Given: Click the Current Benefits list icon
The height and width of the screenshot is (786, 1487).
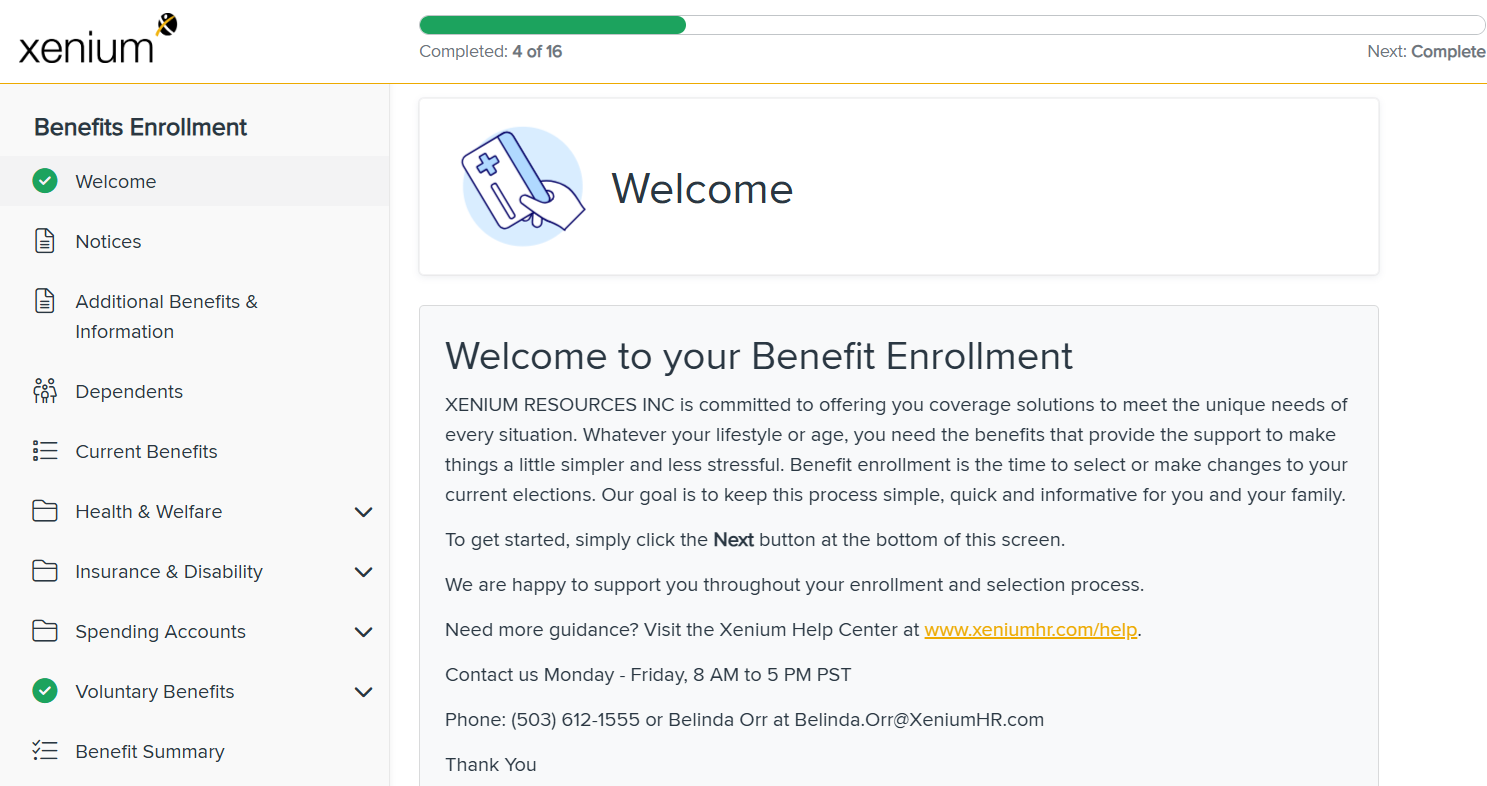Looking at the screenshot, I should click(45, 451).
